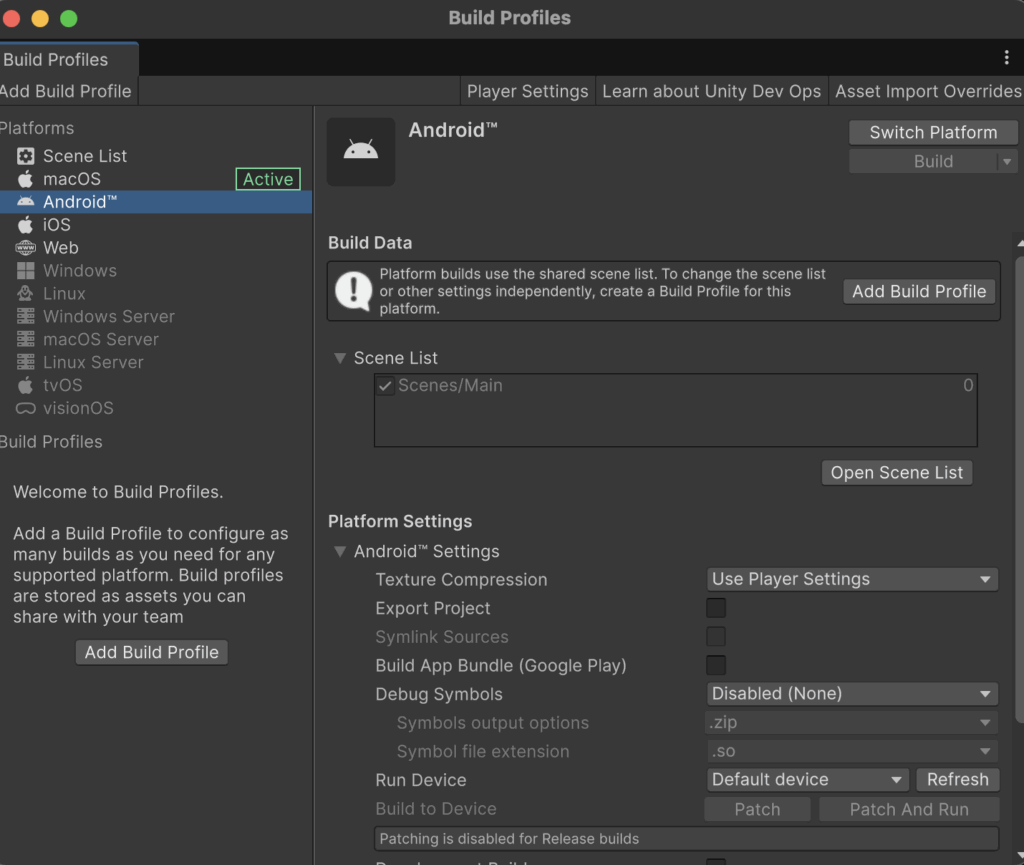Select the Android platform row

(155, 202)
